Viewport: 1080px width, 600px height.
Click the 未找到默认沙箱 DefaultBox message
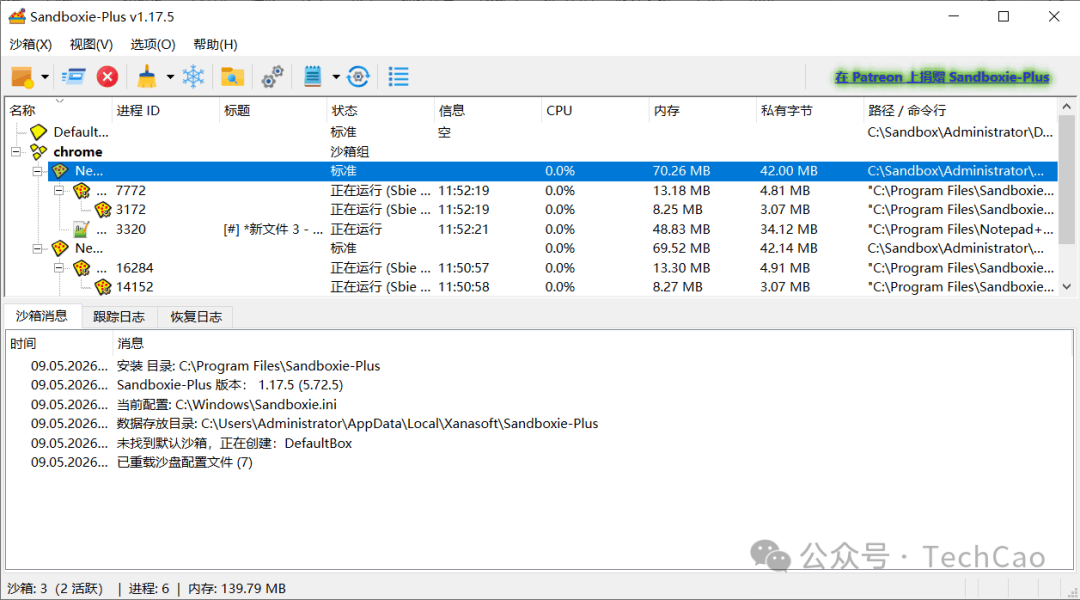234,443
